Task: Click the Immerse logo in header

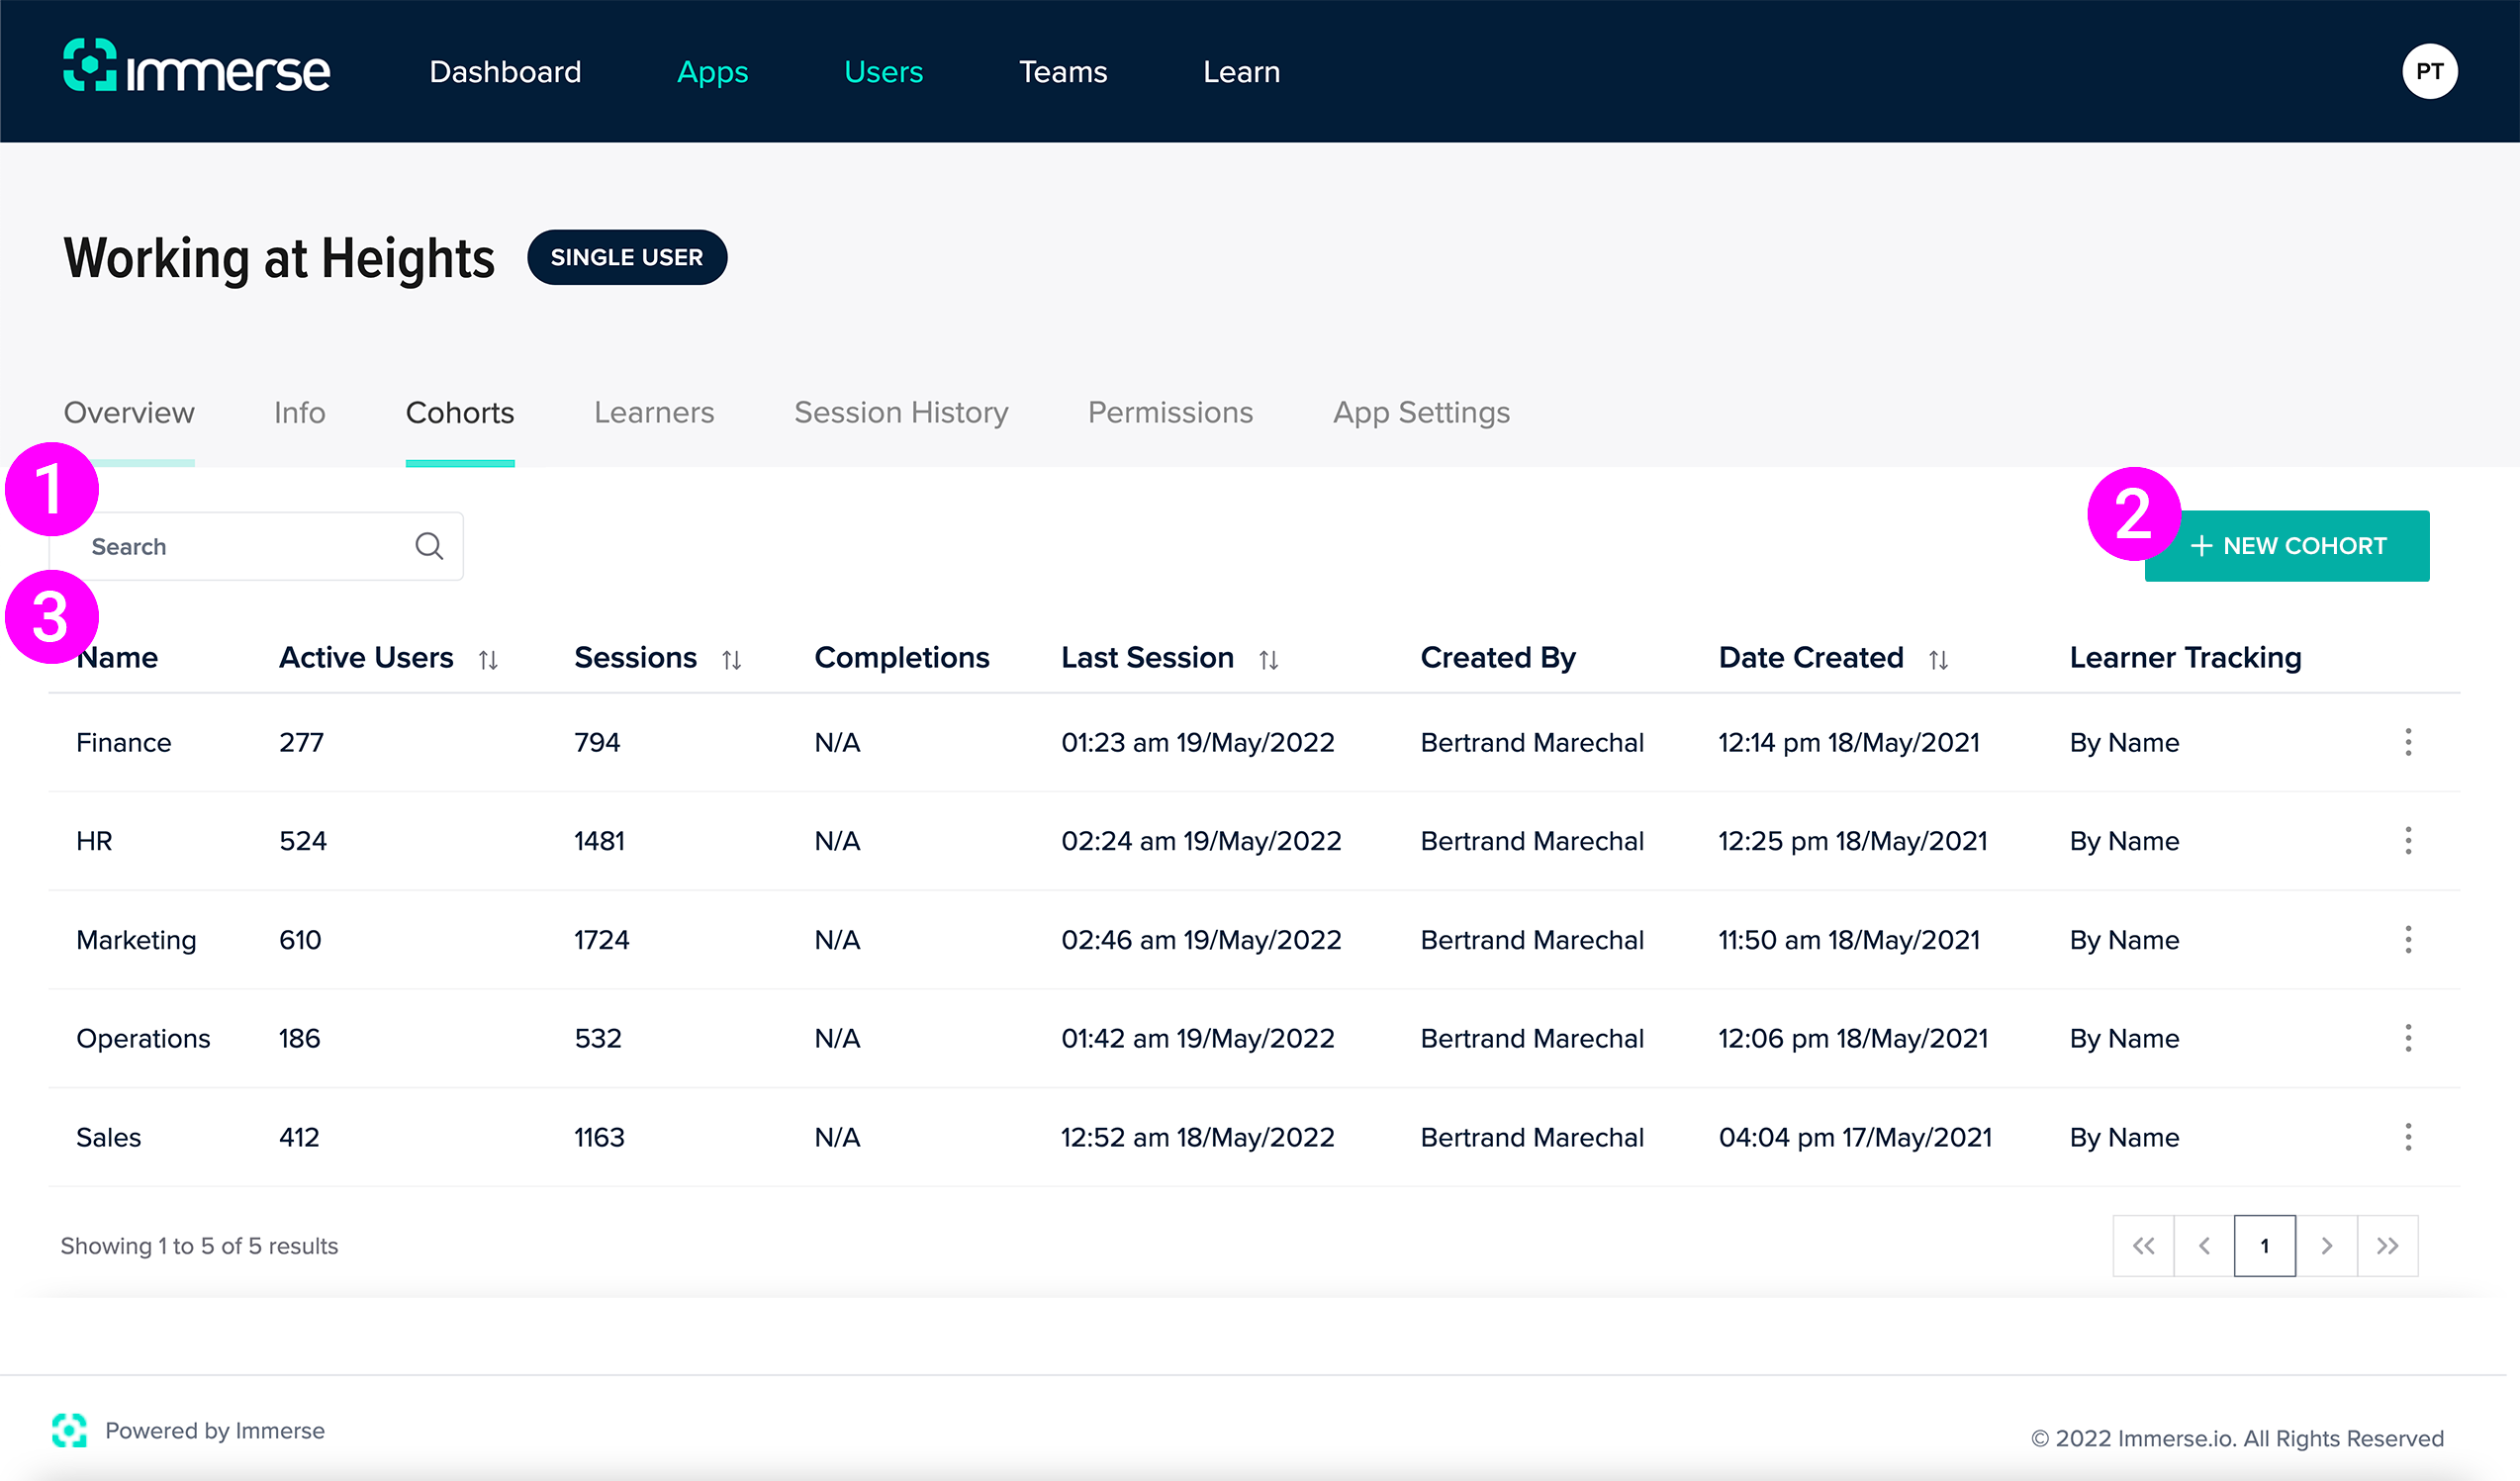Action: pyautogui.click(x=196, y=68)
